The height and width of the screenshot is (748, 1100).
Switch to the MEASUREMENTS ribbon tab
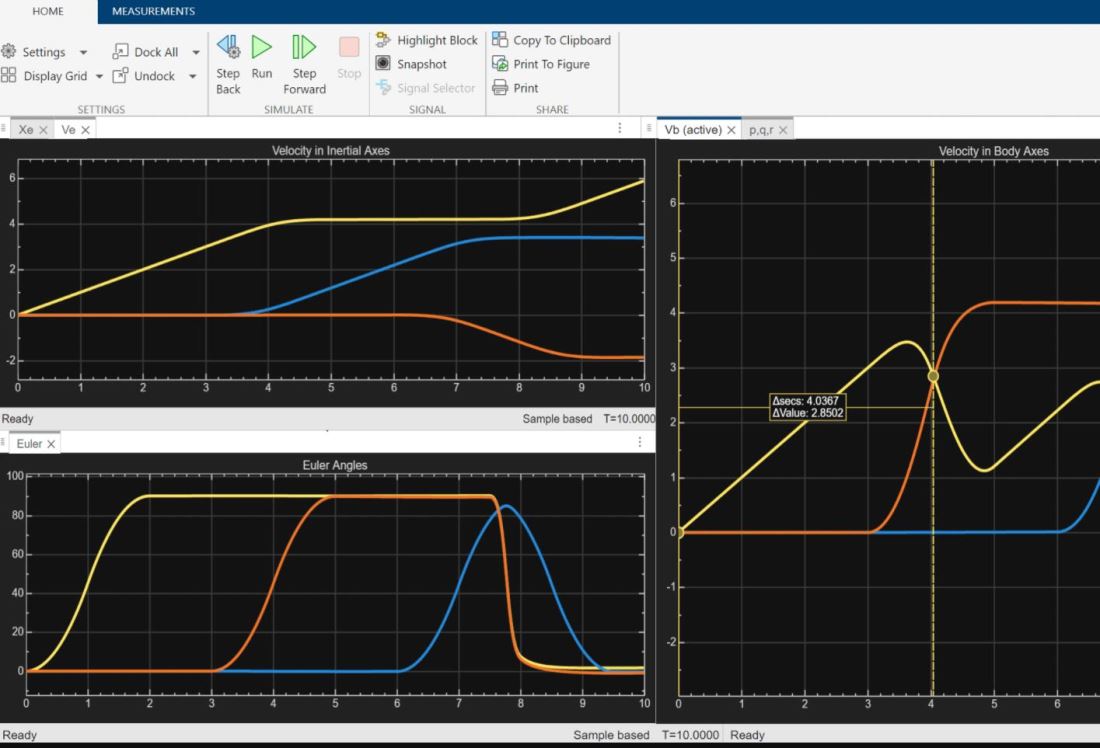[153, 11]
